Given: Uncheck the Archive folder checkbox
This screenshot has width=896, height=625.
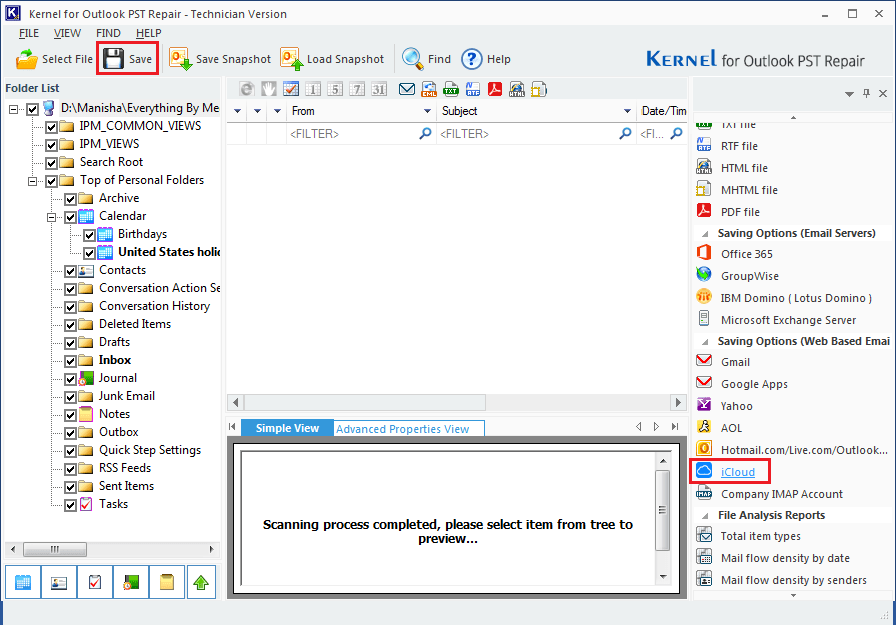Looking at the screenshot, I should [x=70, y=199].
